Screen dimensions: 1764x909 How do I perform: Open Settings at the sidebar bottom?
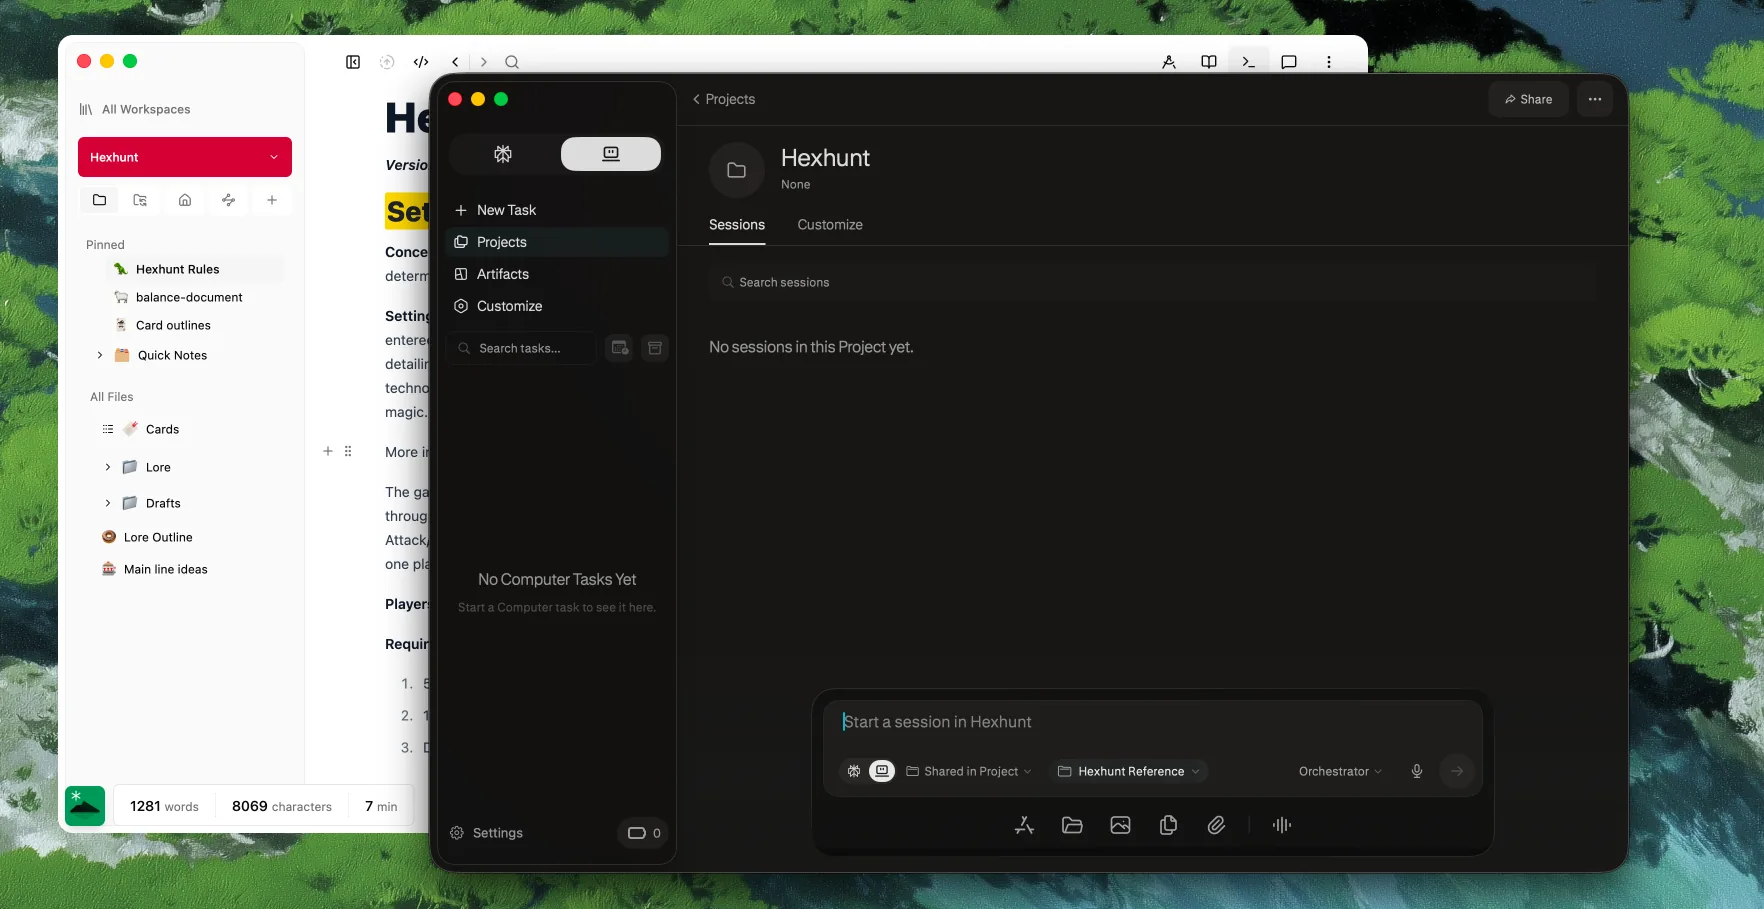pos(487,833)
